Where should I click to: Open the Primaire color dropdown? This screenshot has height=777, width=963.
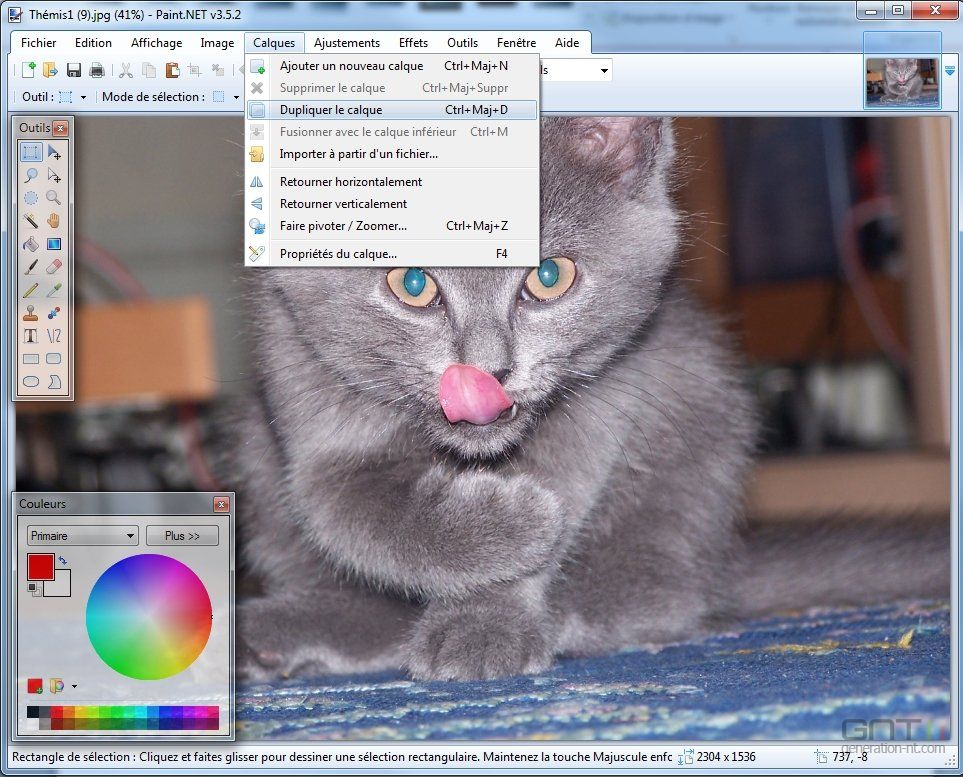click(82, 536)
